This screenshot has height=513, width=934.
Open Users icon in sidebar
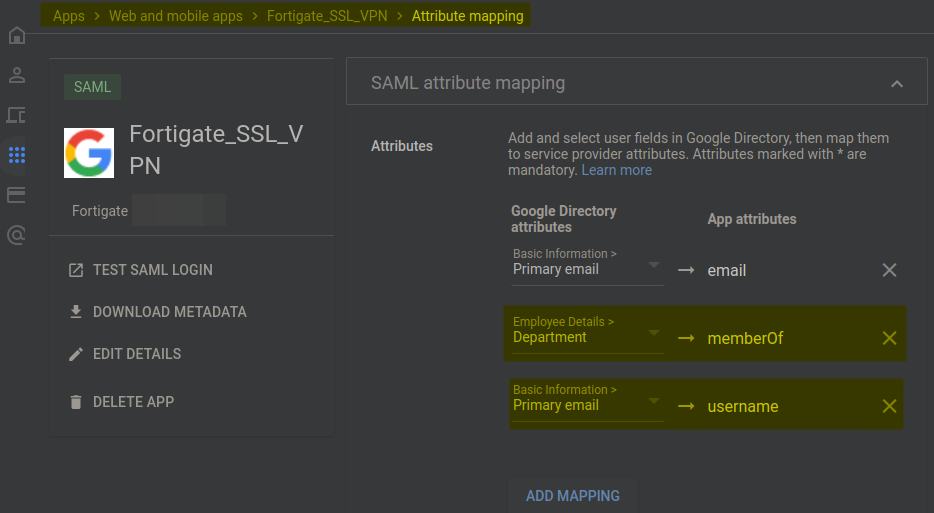16,75
